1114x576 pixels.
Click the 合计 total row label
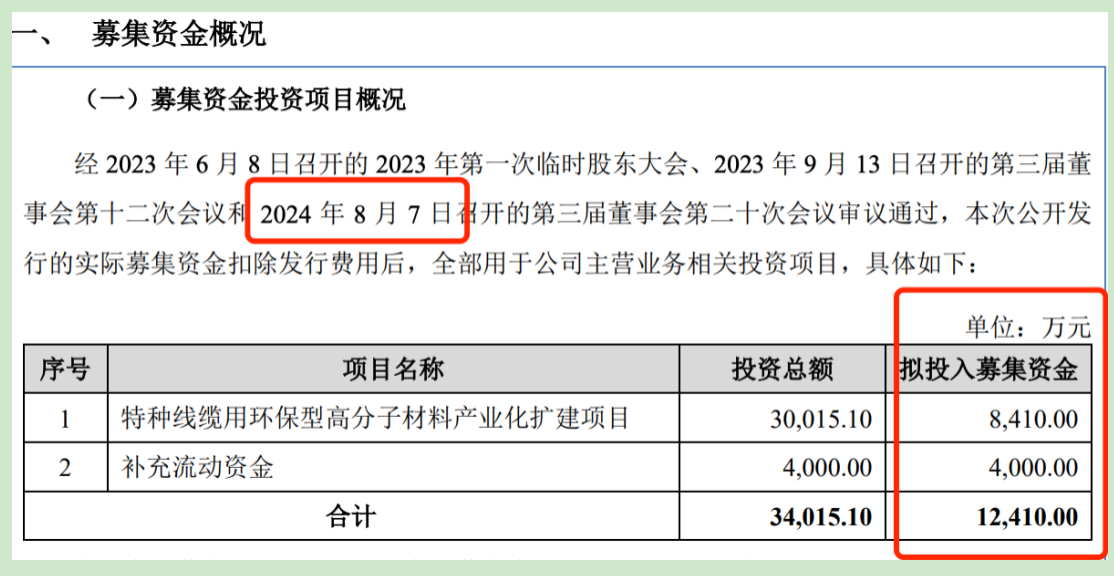tap(351, 517)
